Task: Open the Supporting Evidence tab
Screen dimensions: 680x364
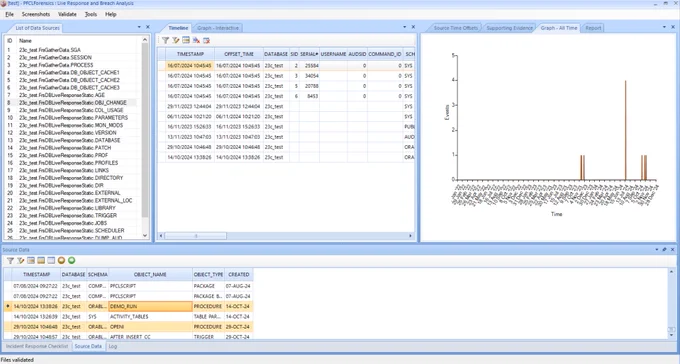Action: pyautogui.click(x=509, y=28)
